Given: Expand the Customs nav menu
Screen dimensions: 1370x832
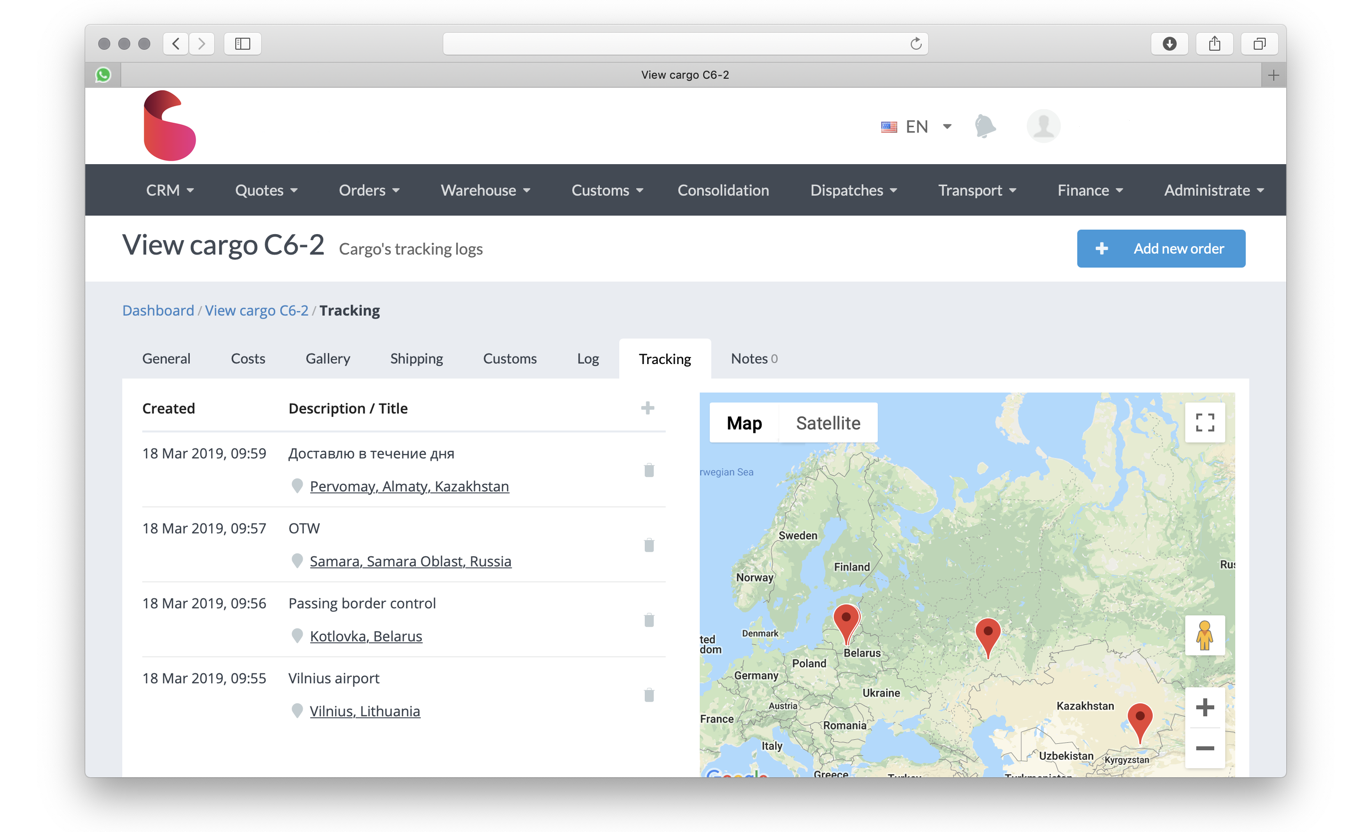Looking at the screenshot, I should [x=607, y=190].
